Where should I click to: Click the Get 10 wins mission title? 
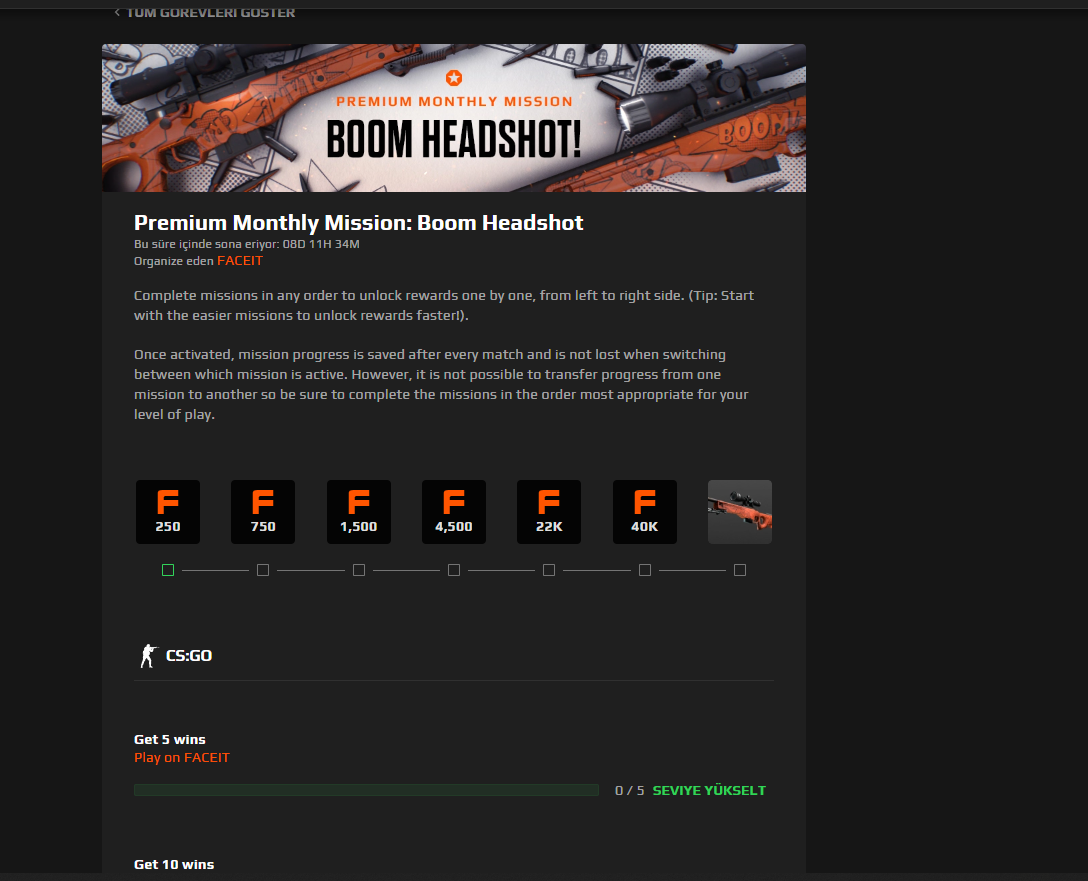coord(174,864)
